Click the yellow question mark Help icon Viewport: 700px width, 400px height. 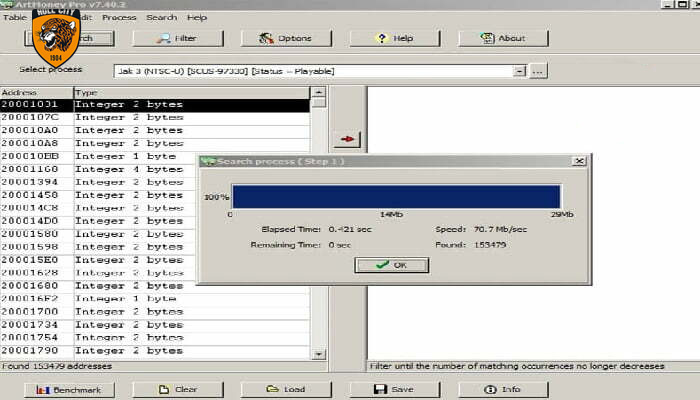382,38
